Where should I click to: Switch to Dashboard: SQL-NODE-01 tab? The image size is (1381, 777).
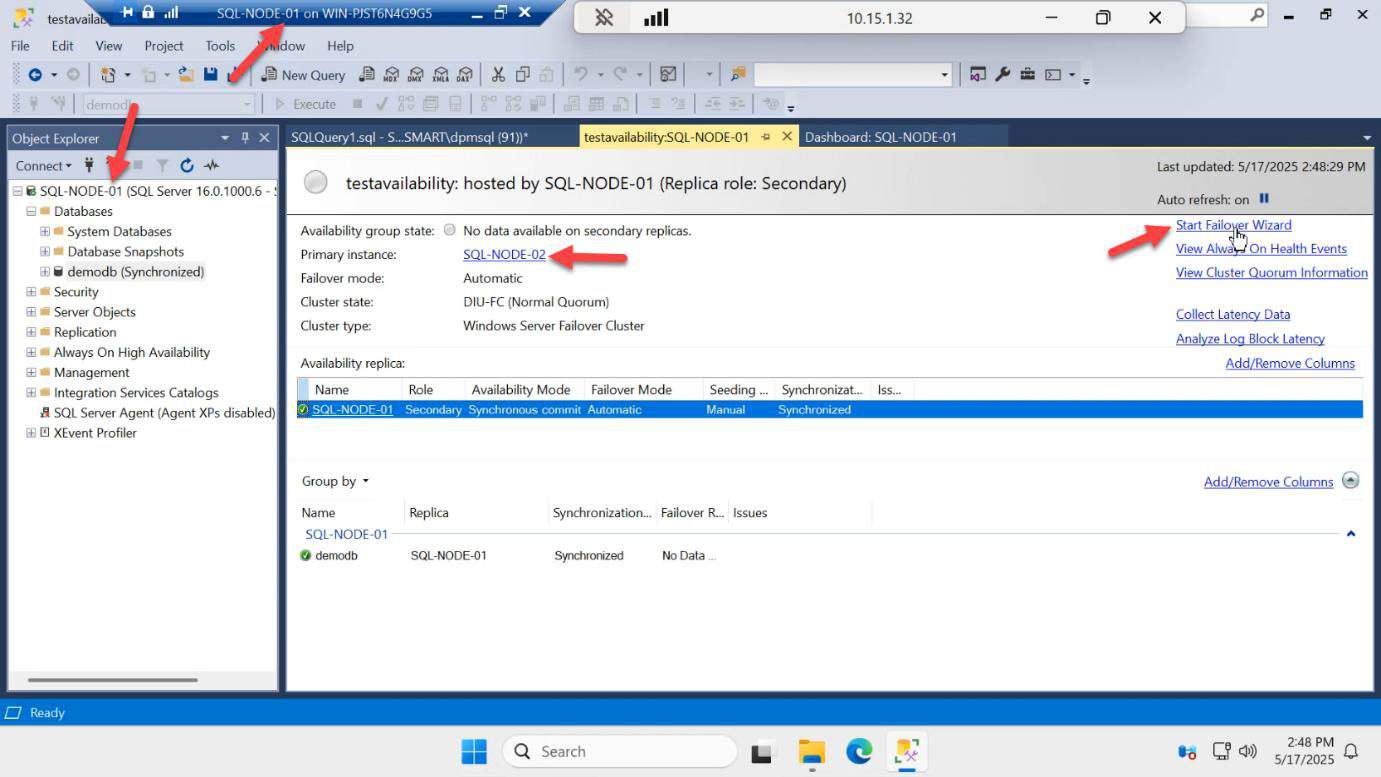coord(881,137)
